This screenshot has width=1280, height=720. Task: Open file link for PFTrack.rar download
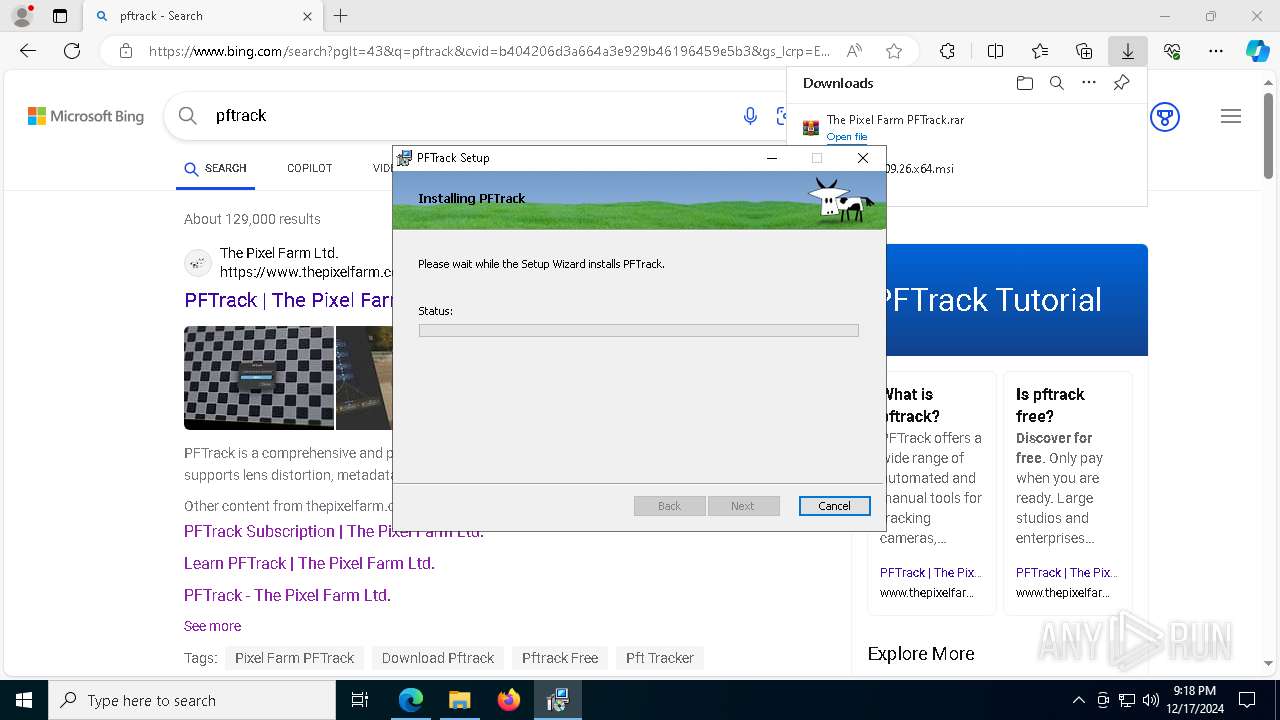pos(847,137)
